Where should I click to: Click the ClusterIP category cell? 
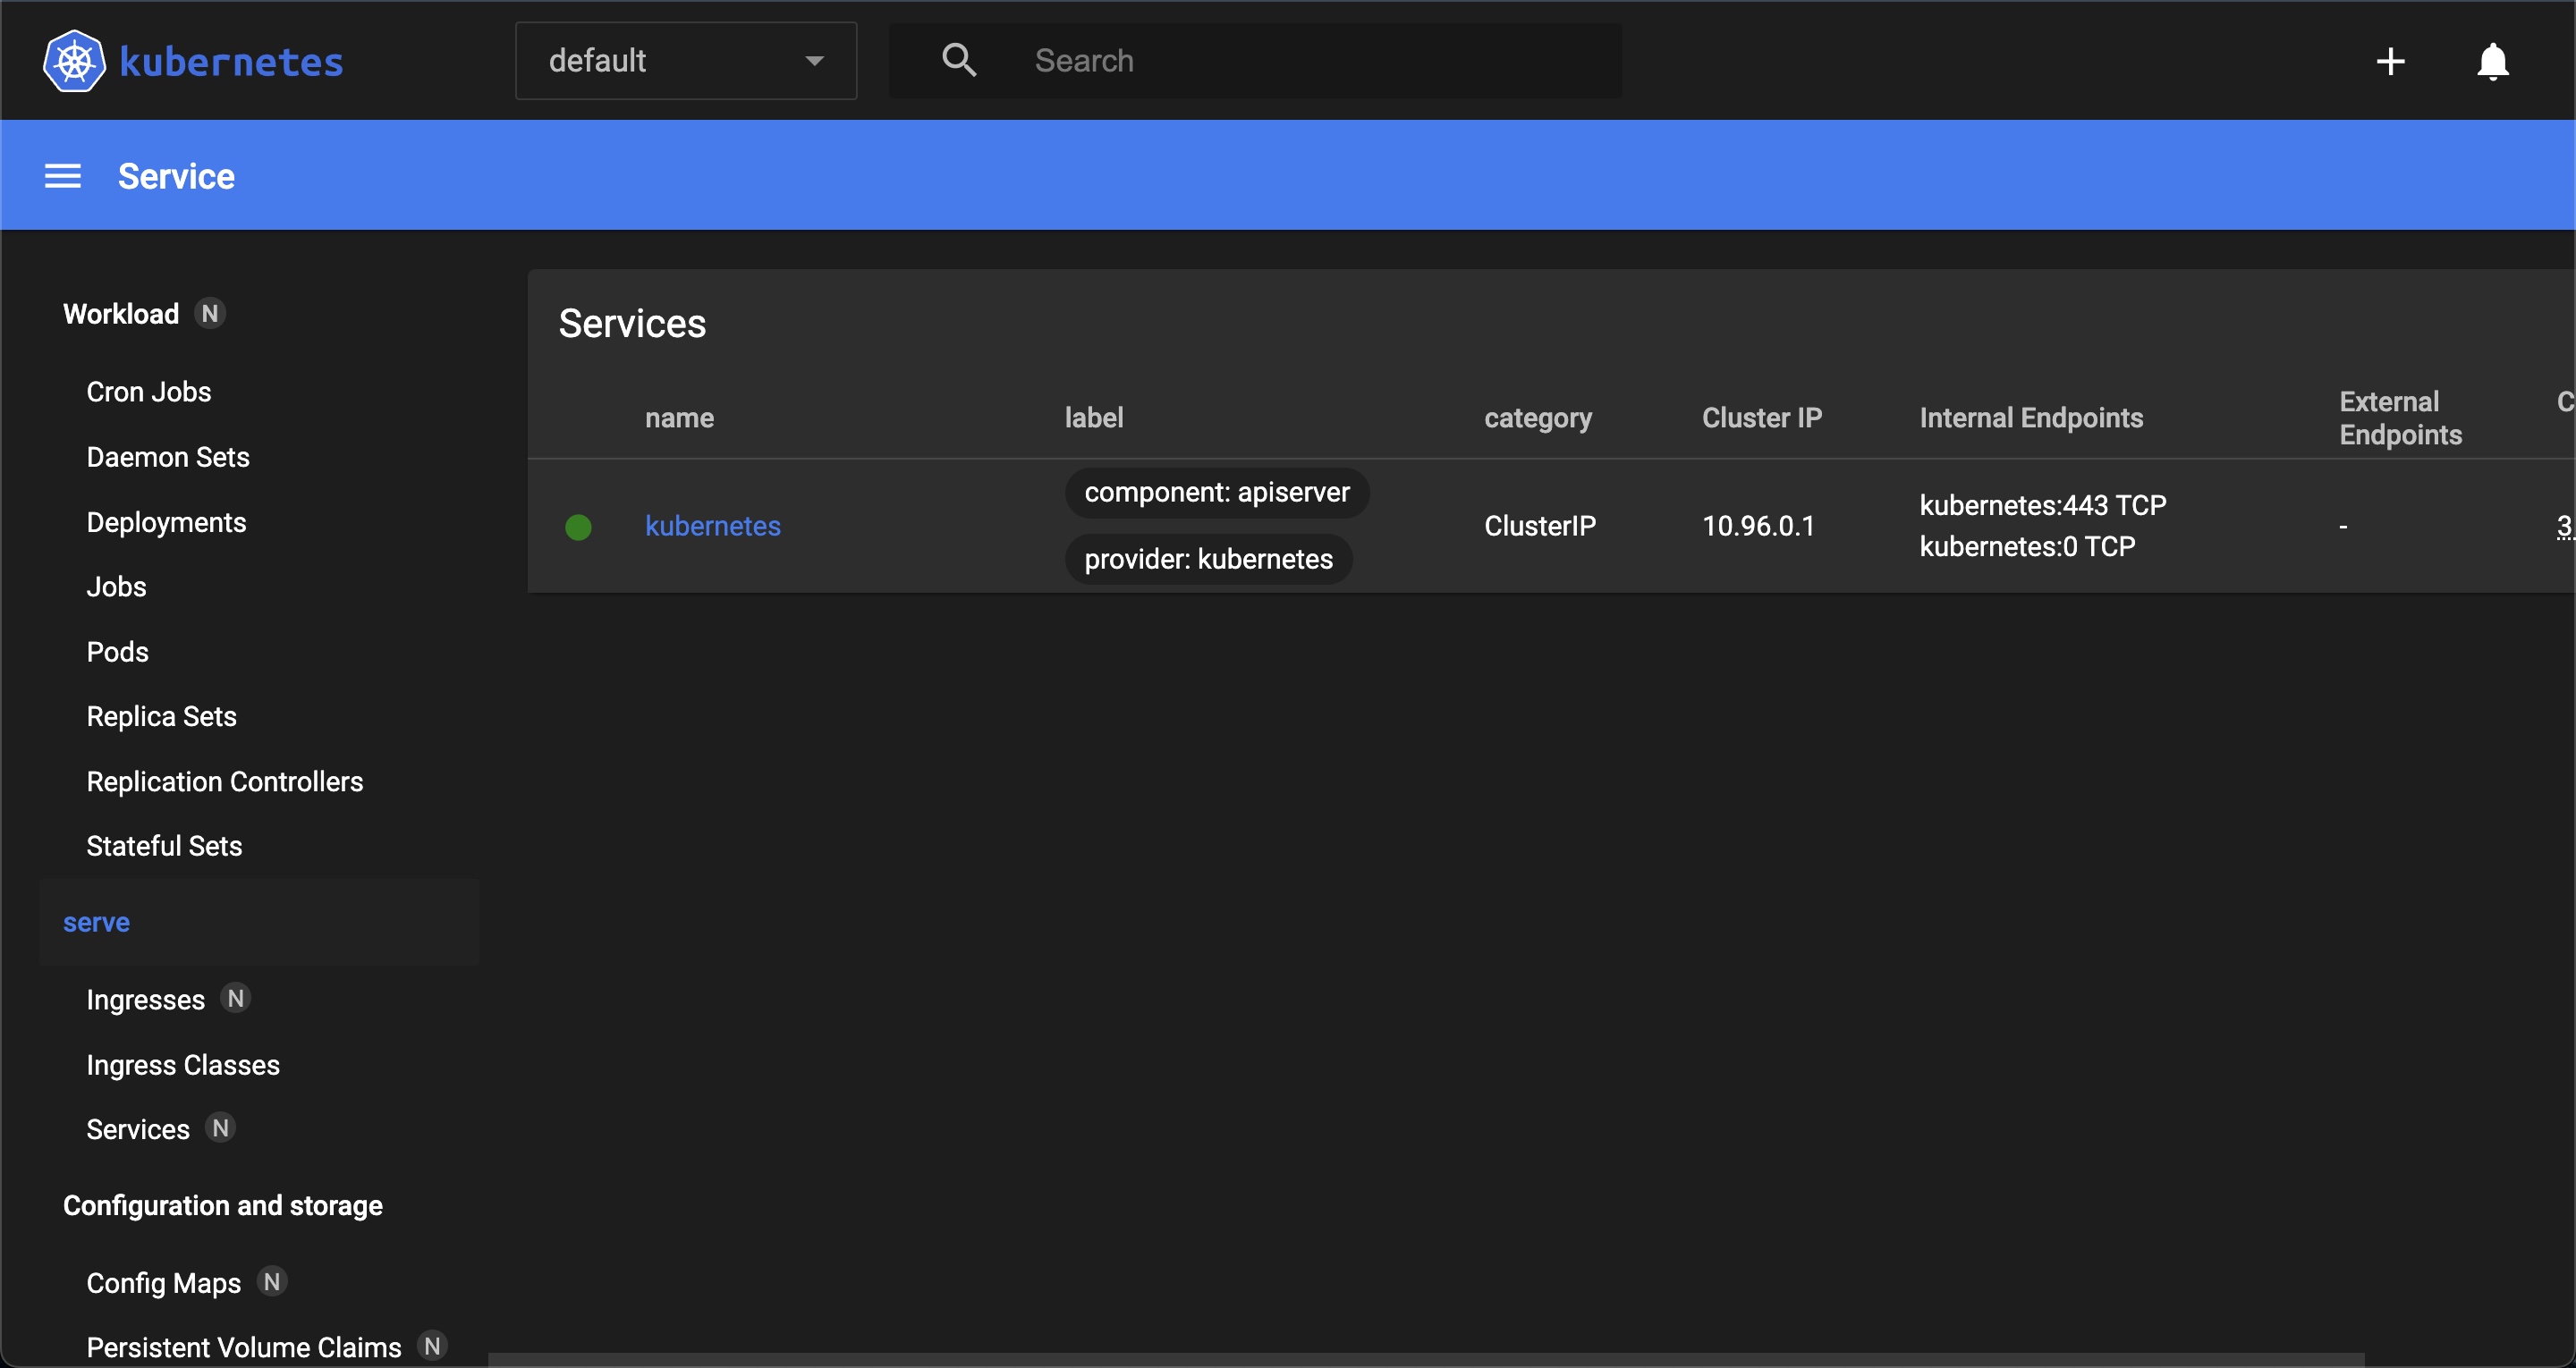click(1540, 526)
